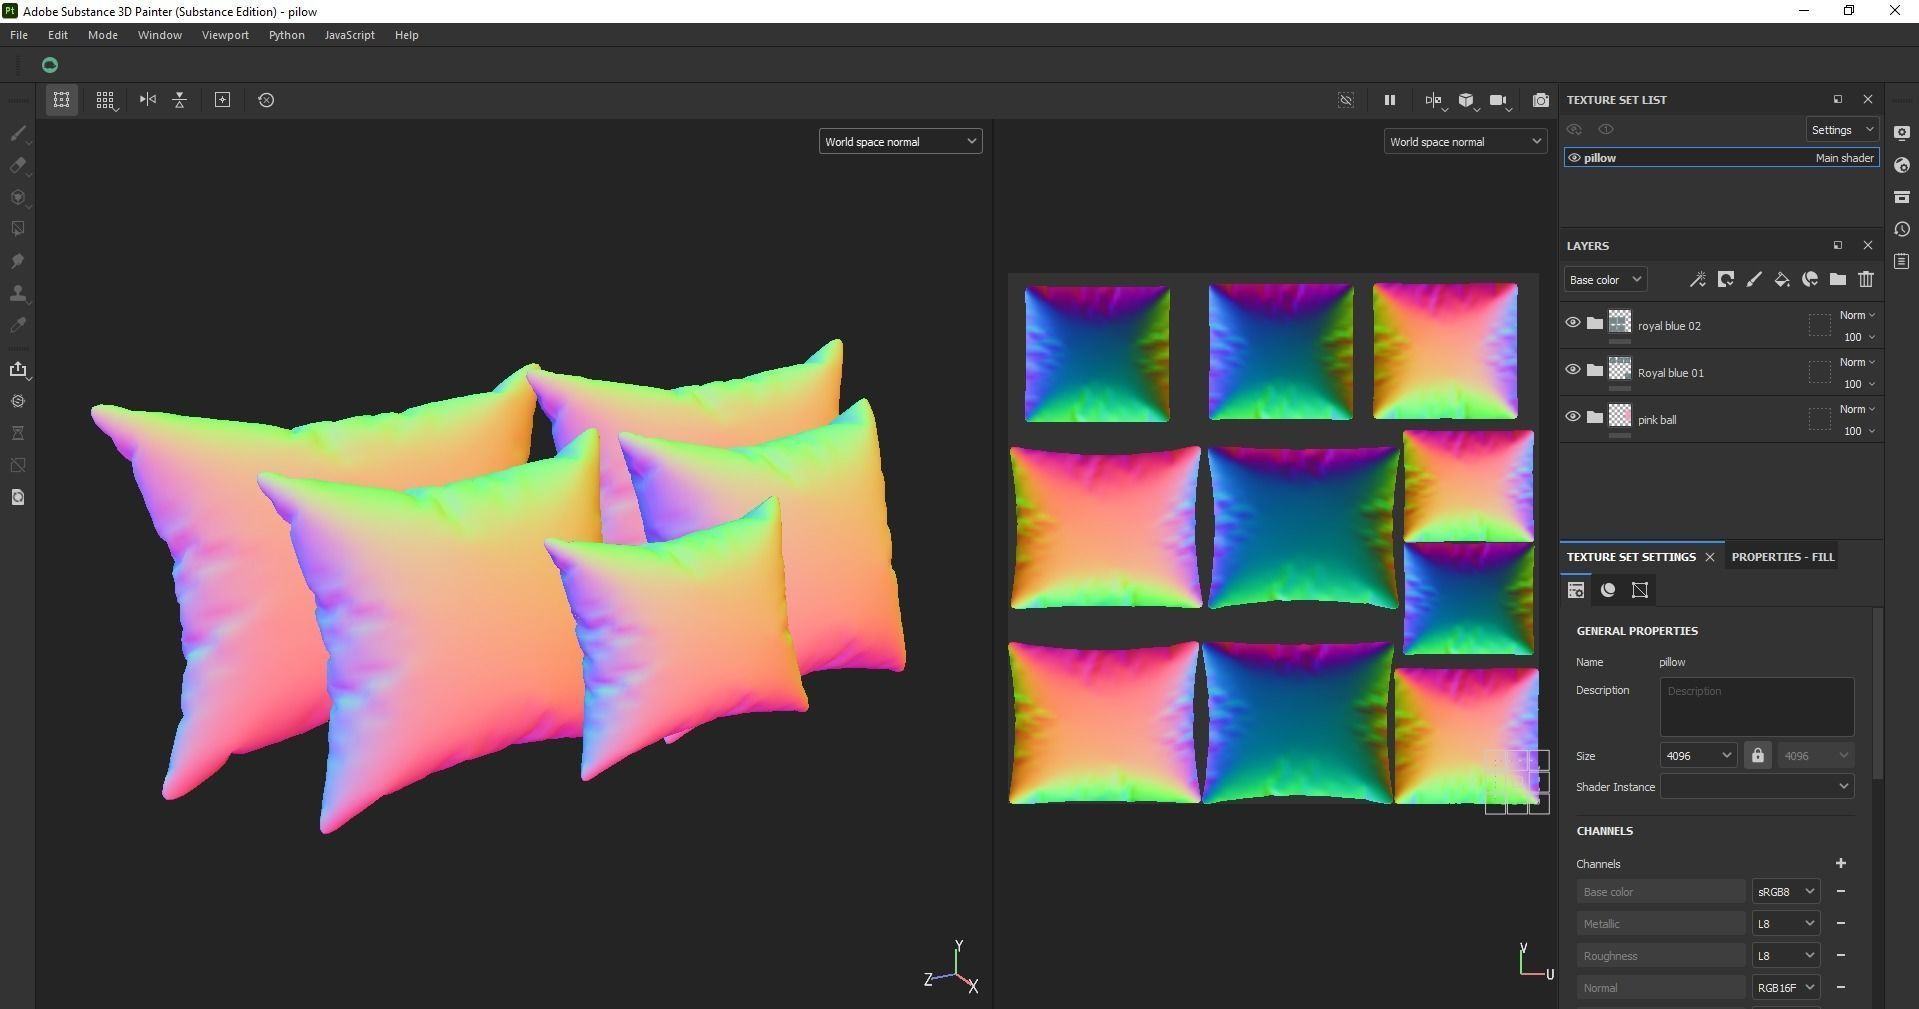
Task: Select the Material picker eyedropper tool
Action: 18,325
